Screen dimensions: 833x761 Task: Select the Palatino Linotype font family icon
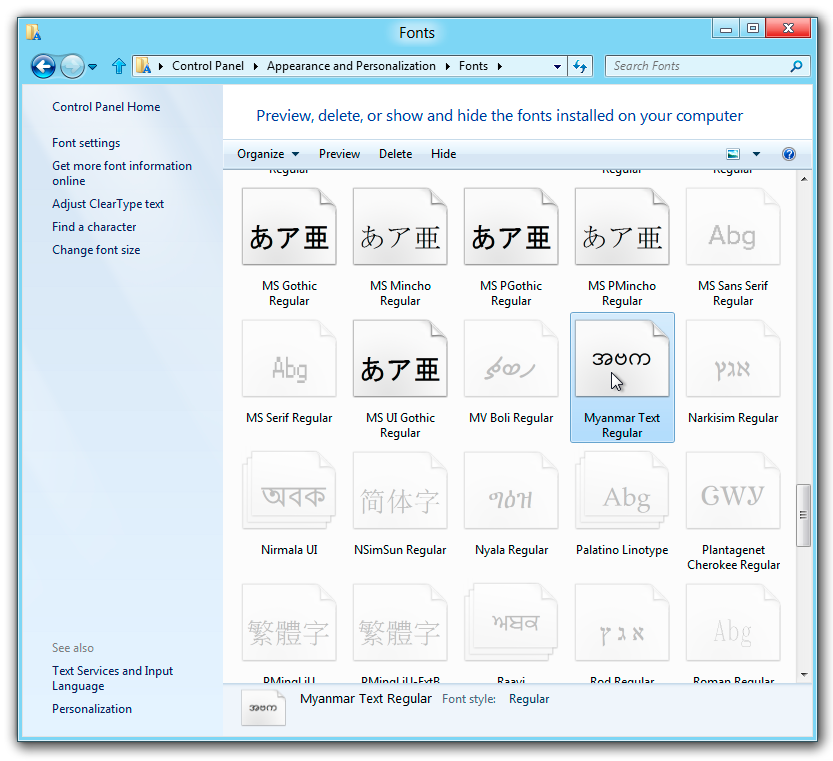(x=622, y=491)
